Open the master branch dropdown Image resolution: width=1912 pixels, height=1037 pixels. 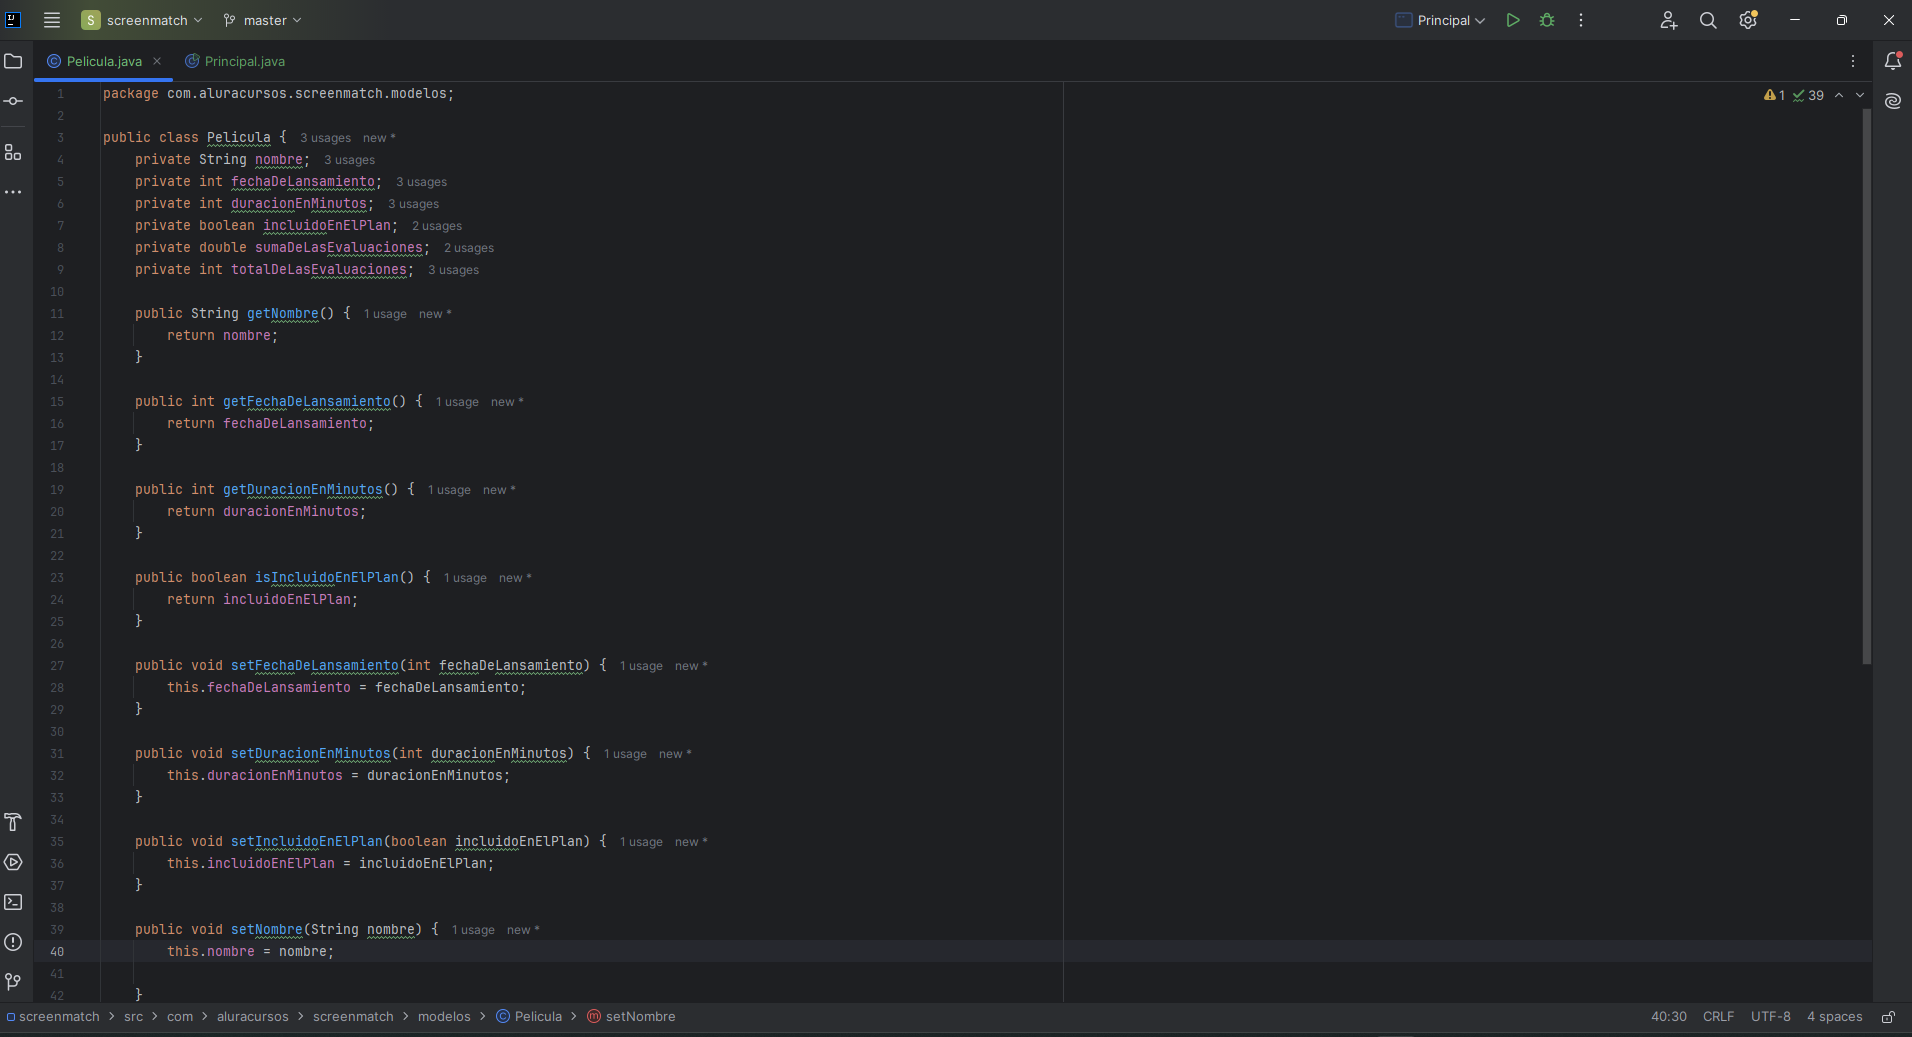tap(262, 20)
